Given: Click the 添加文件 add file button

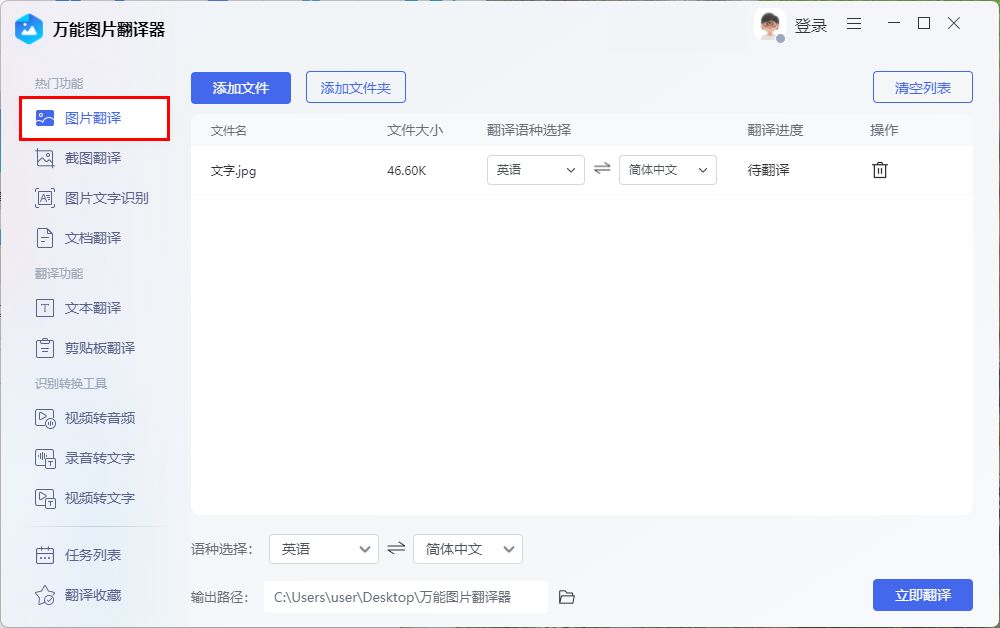Looking at the screenshot, I should [240, 88].
